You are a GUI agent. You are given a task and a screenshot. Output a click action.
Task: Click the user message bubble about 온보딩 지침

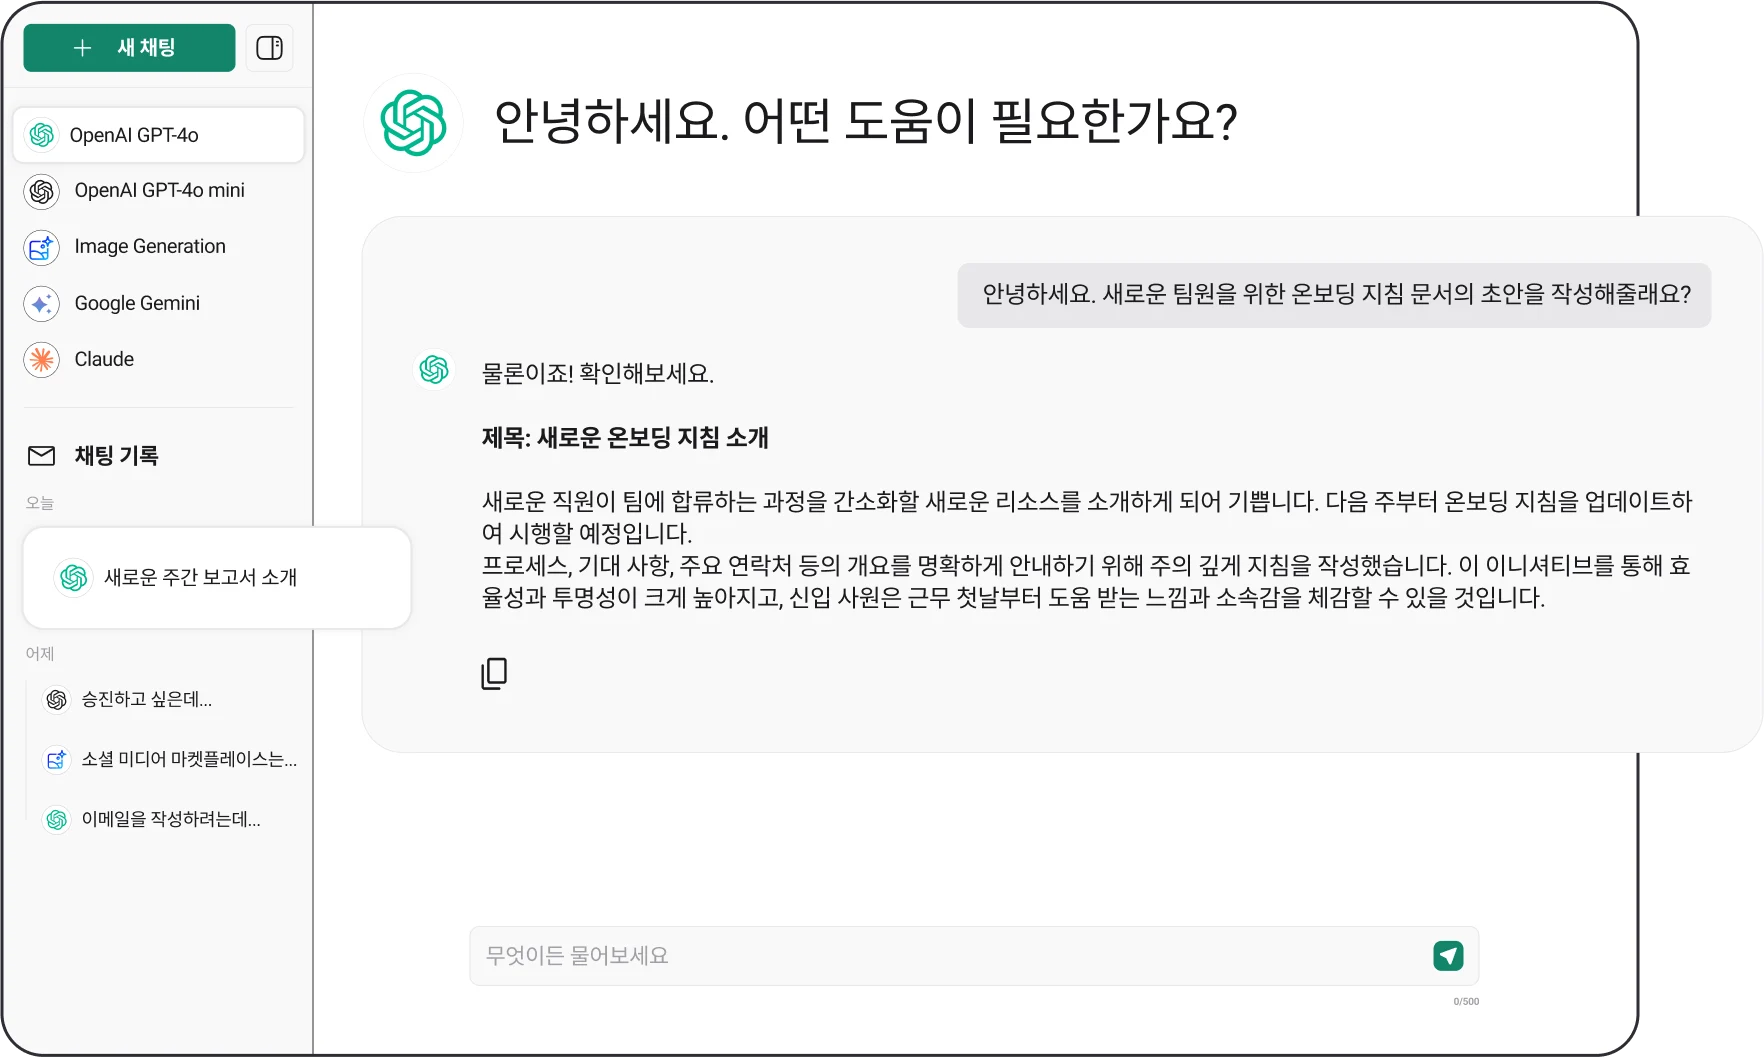[x=1334, y=295]
